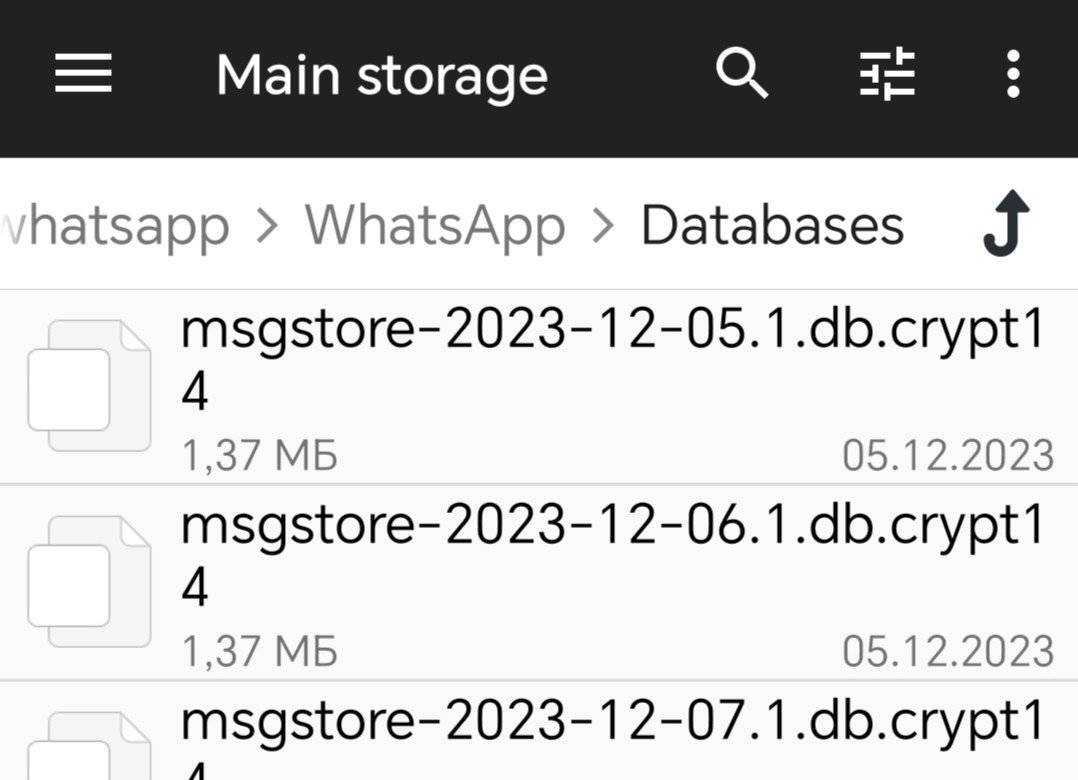Tap file icon for msgstore-2023-12-06 backup
The height and width of the screenshot is (780, 1078).
click(x=88, y=583)
